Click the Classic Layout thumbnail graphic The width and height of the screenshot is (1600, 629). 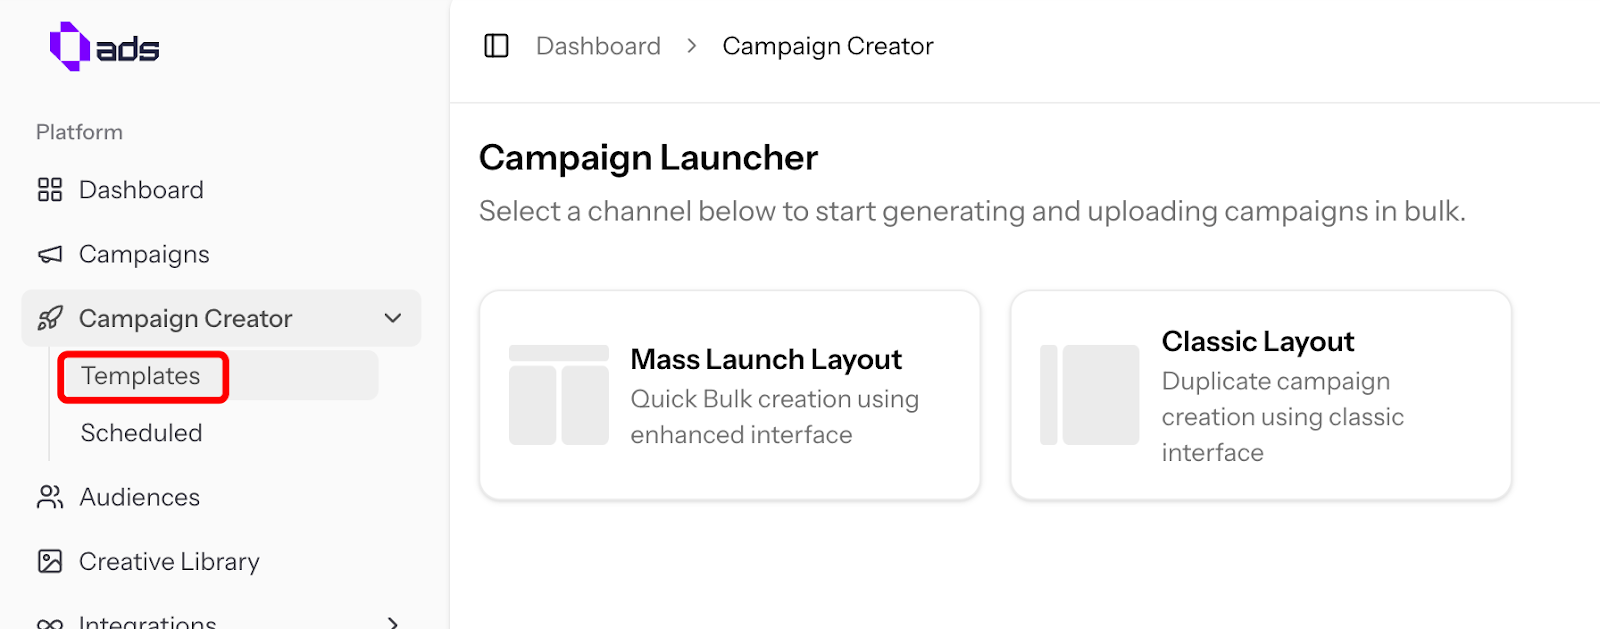click(x=1089, y=394)
